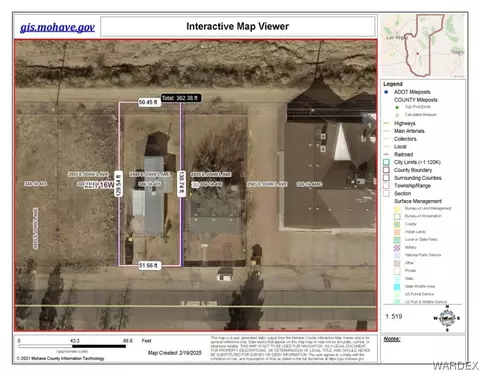Viewport: 480px width, 376px height.
Task: Click the Railroad line symbol in legend
Action: [x=387, y=154]
